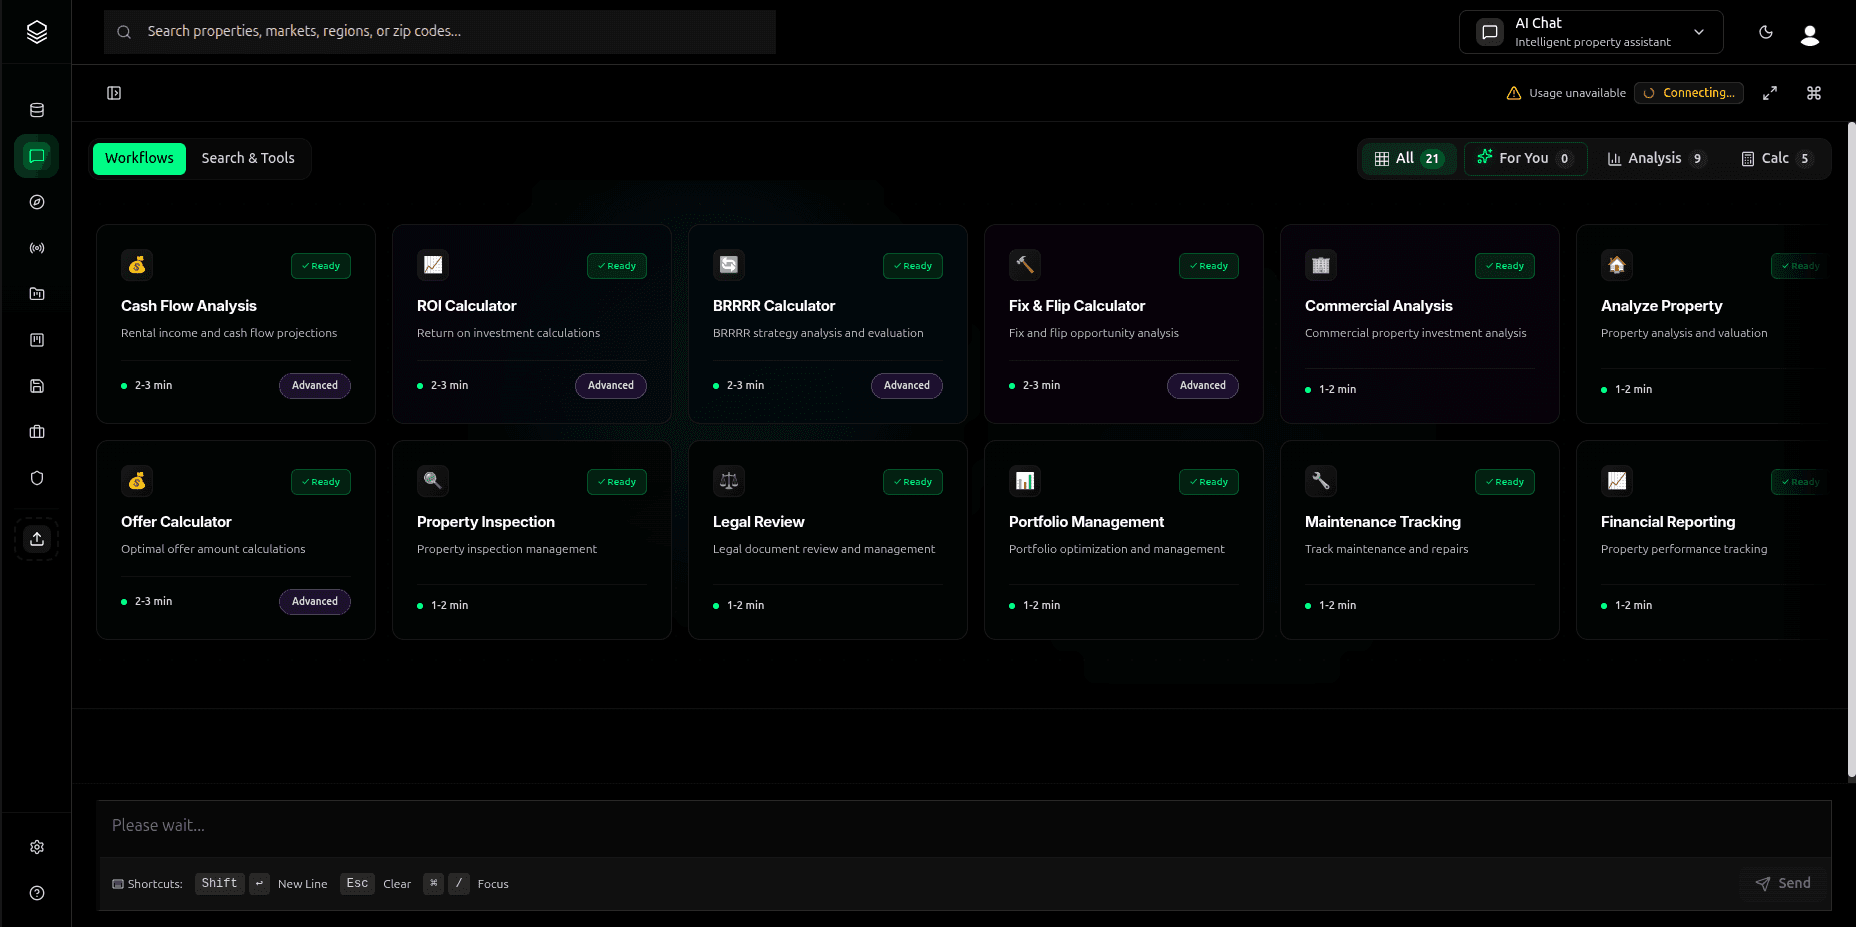The image size is (1856, 927).
Task: Open the Offer Calculator workflow title
Action: [176, 522]
